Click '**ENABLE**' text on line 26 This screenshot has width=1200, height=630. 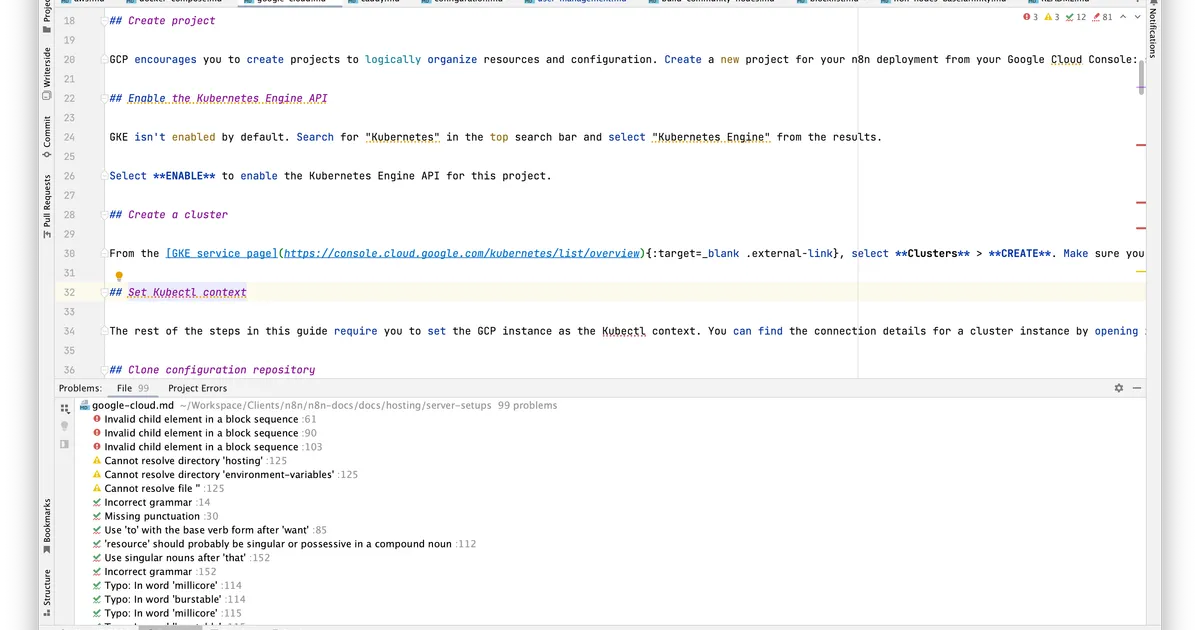(x=184, y=176)
